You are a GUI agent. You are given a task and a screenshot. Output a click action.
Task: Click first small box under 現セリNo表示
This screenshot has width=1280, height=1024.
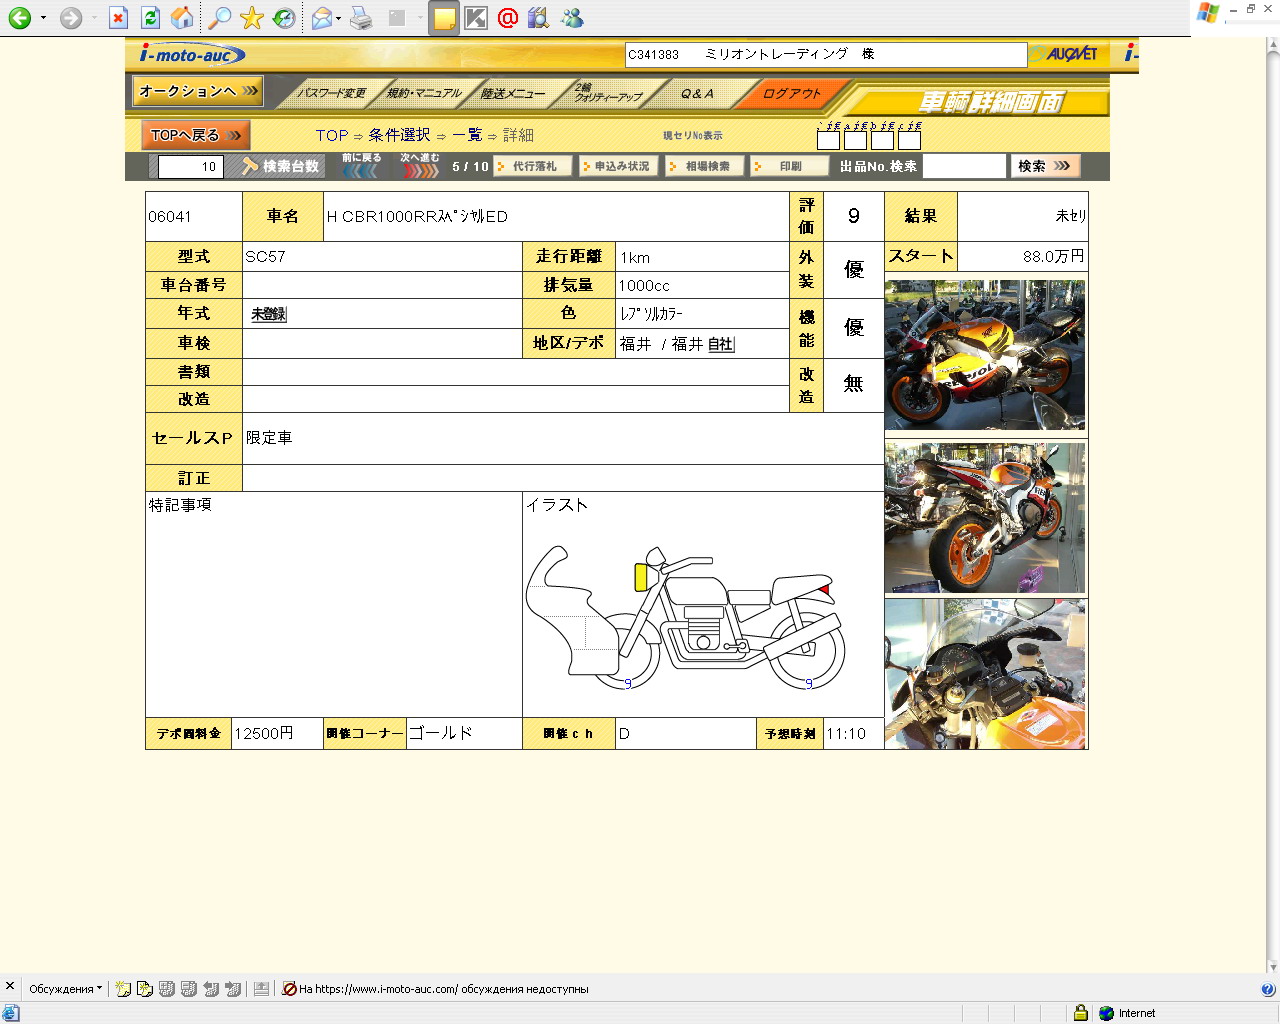tap(828, 140)
